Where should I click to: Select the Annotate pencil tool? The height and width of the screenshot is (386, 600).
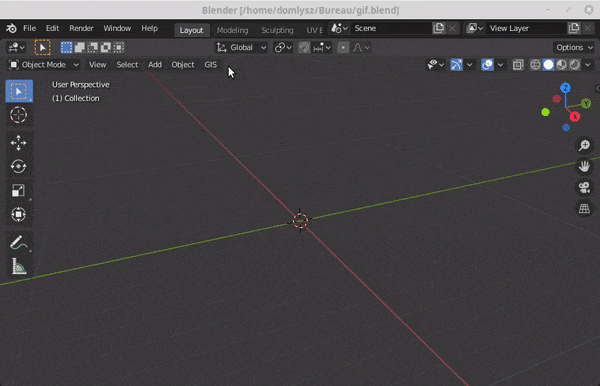pos(19,243)
